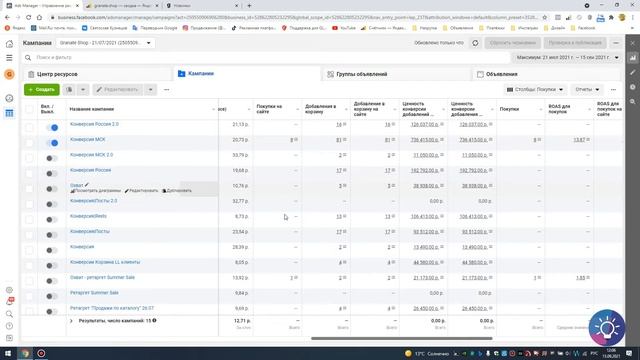Enable Охват - ретаргет Summer Sale toggle
Screen dimensions: 640x360
pyautogui.click(x=52, y=281)
